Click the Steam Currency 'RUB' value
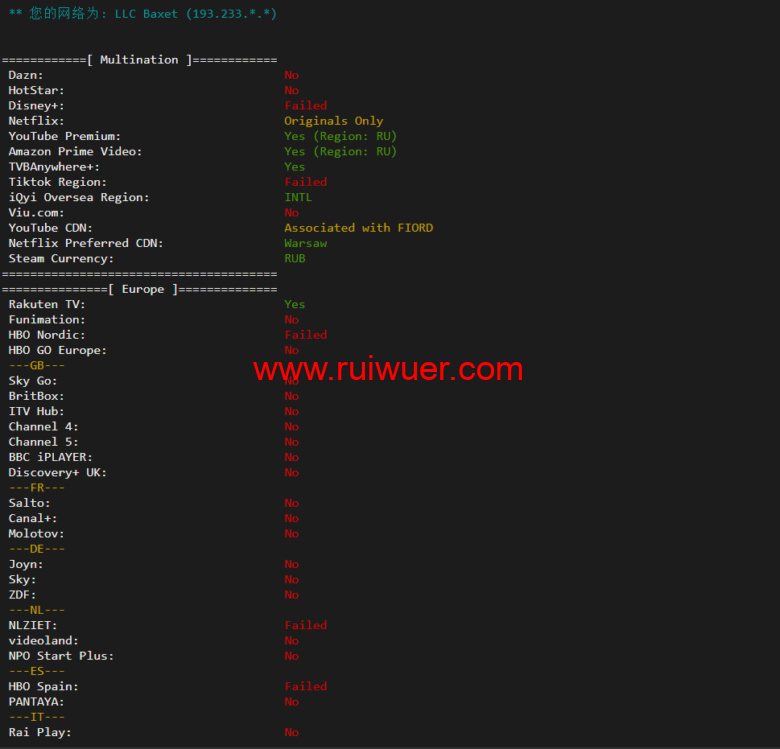Viewport: 780px width, 749px height. [x=295, y=259]
